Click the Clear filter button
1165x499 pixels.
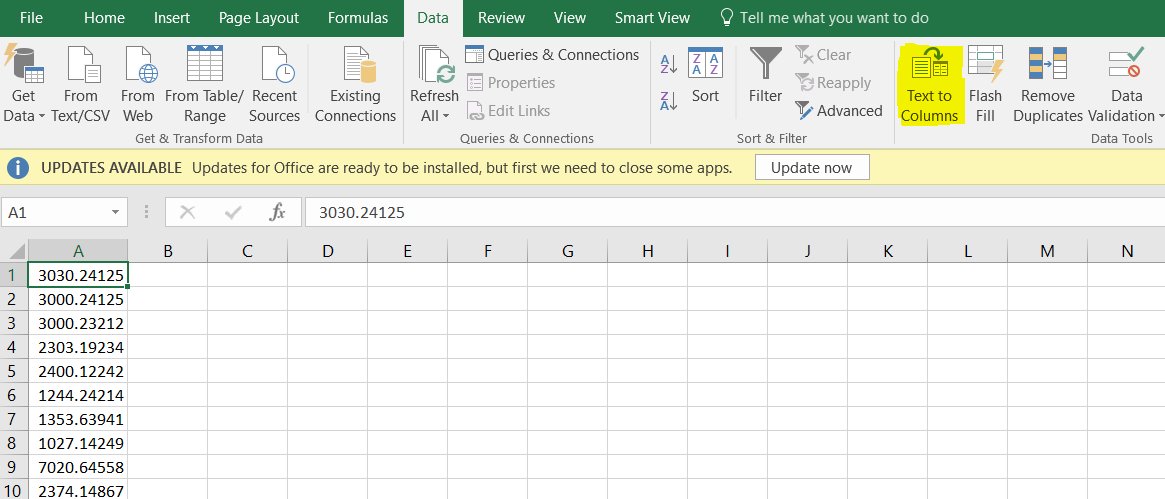pos(823,55)
